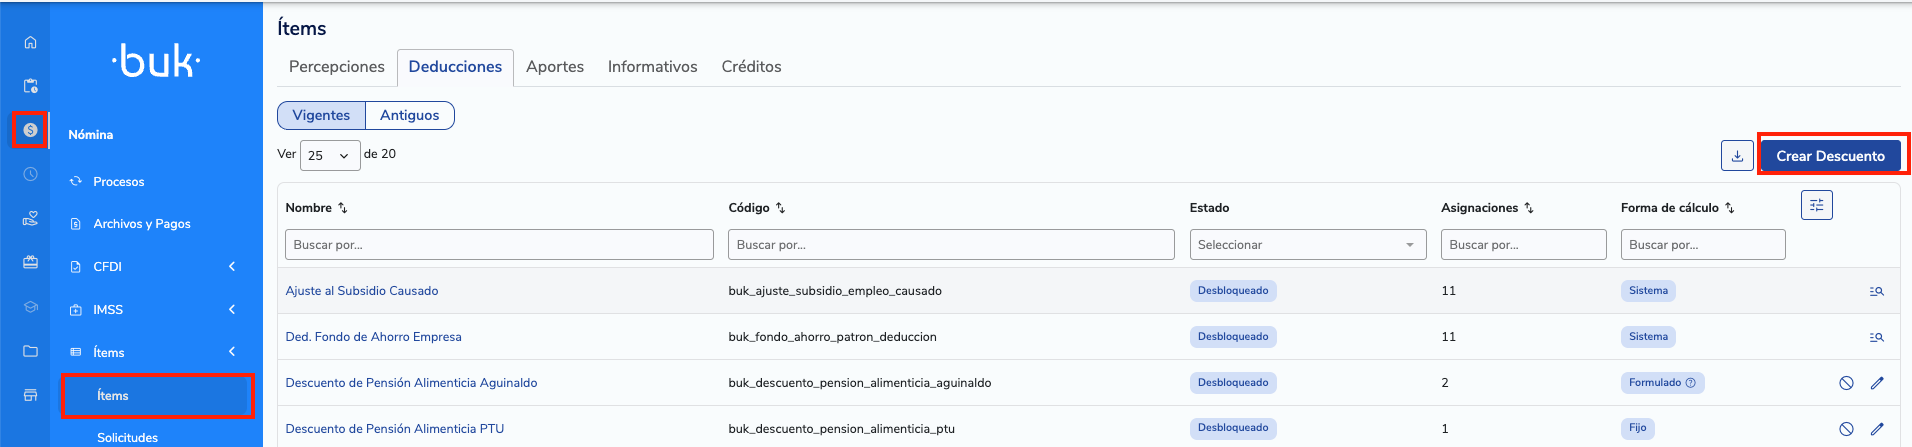
Task: Click the view-details icon for Ajuste al Subsidio Causado
Action: 1876,291
